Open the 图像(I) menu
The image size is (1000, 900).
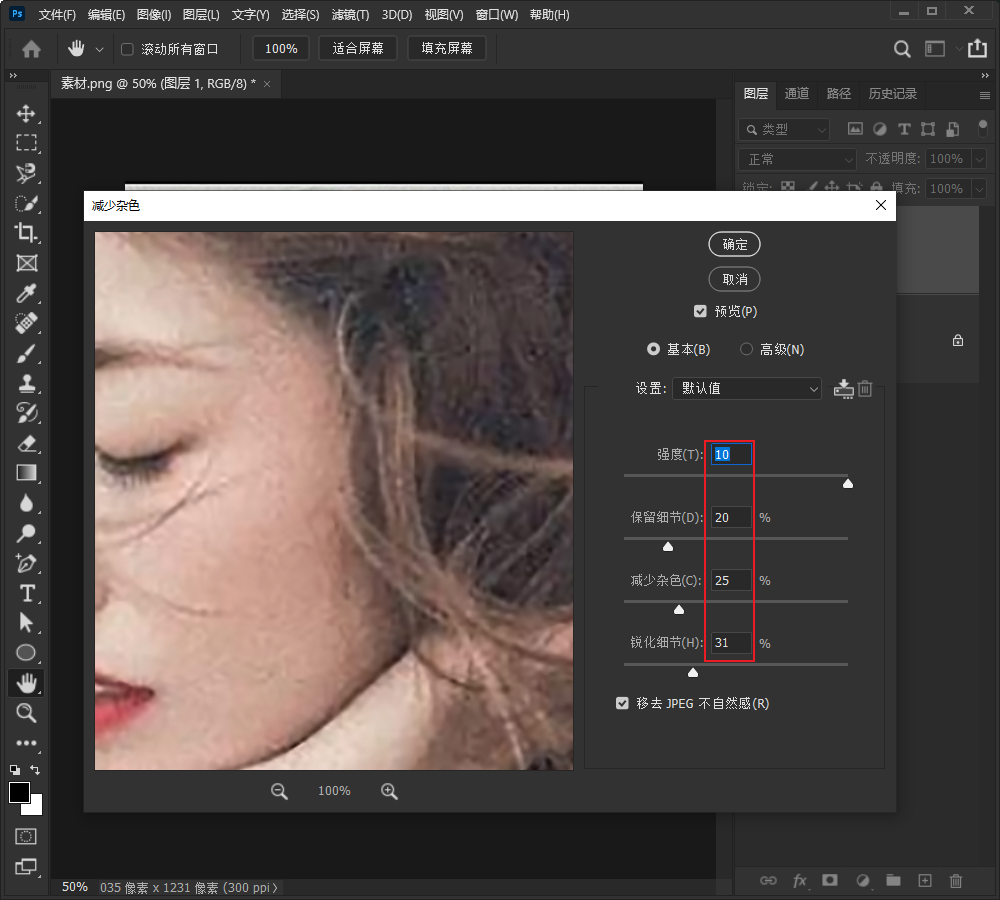154,15
